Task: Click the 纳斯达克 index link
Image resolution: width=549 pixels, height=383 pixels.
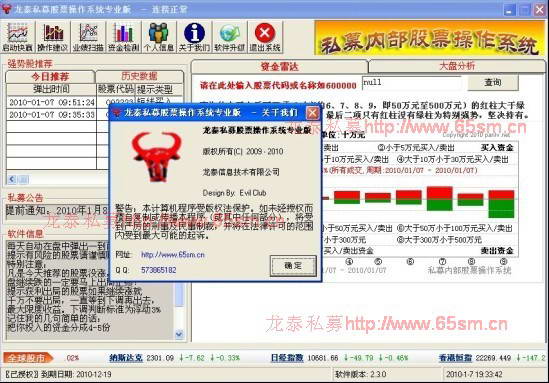Action: [126, 358]
